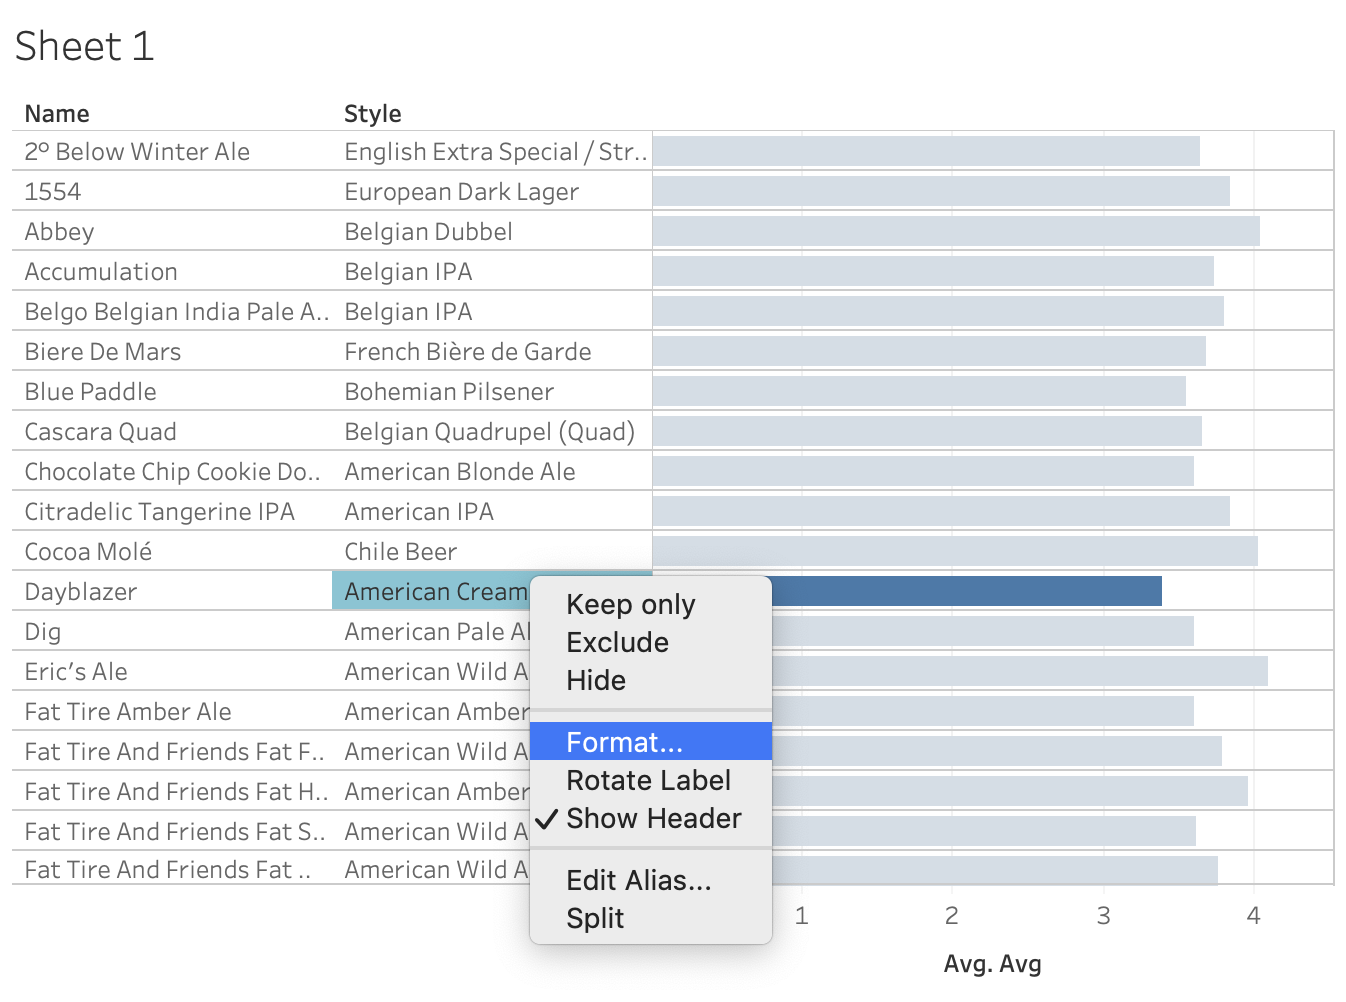This screenshot has width=1346, height=1002.
Task: Click English Extra Special / Str.. style
Action: tap(495, 151)
